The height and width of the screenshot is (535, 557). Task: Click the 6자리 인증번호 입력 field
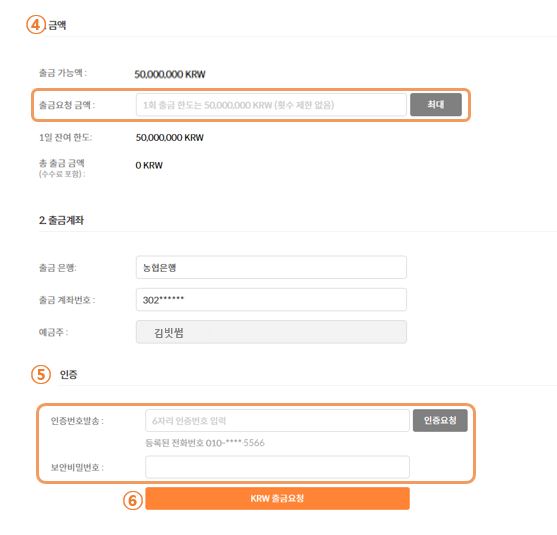(x=277, y=421)
